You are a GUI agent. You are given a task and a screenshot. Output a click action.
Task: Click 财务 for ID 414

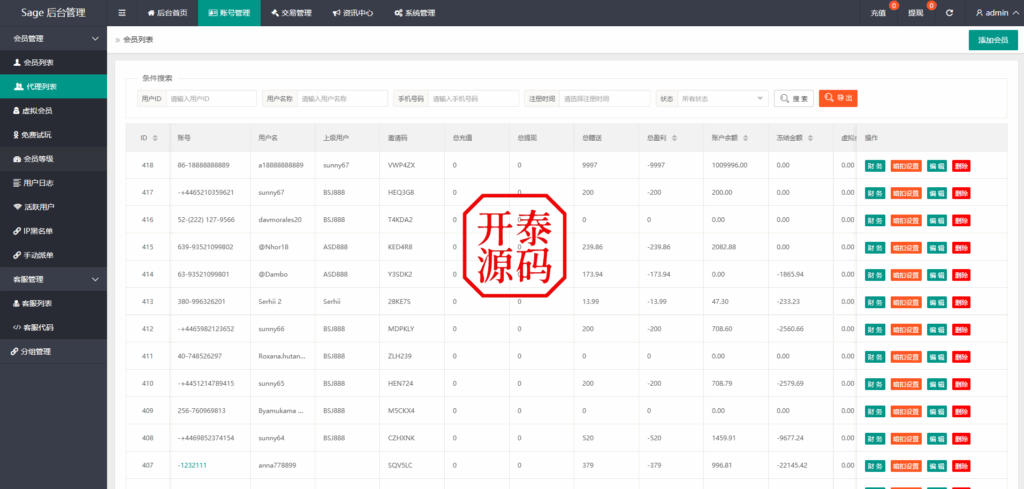pos(875,275)
